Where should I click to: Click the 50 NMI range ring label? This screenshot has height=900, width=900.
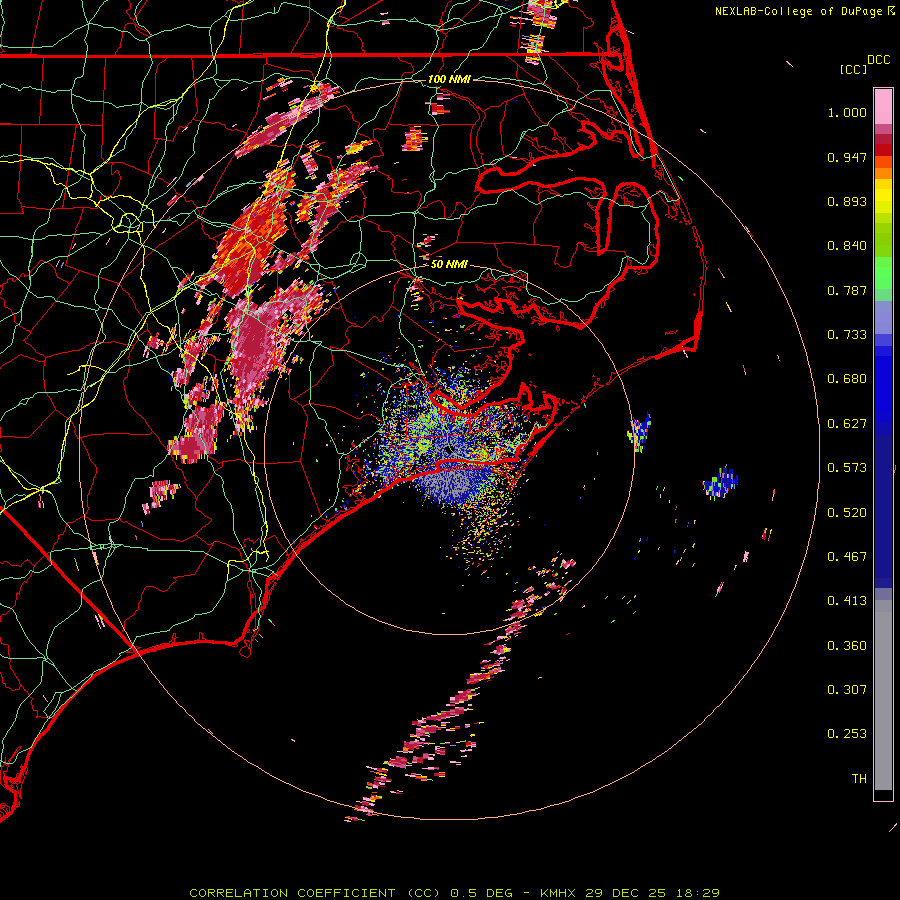click(449, 265)
